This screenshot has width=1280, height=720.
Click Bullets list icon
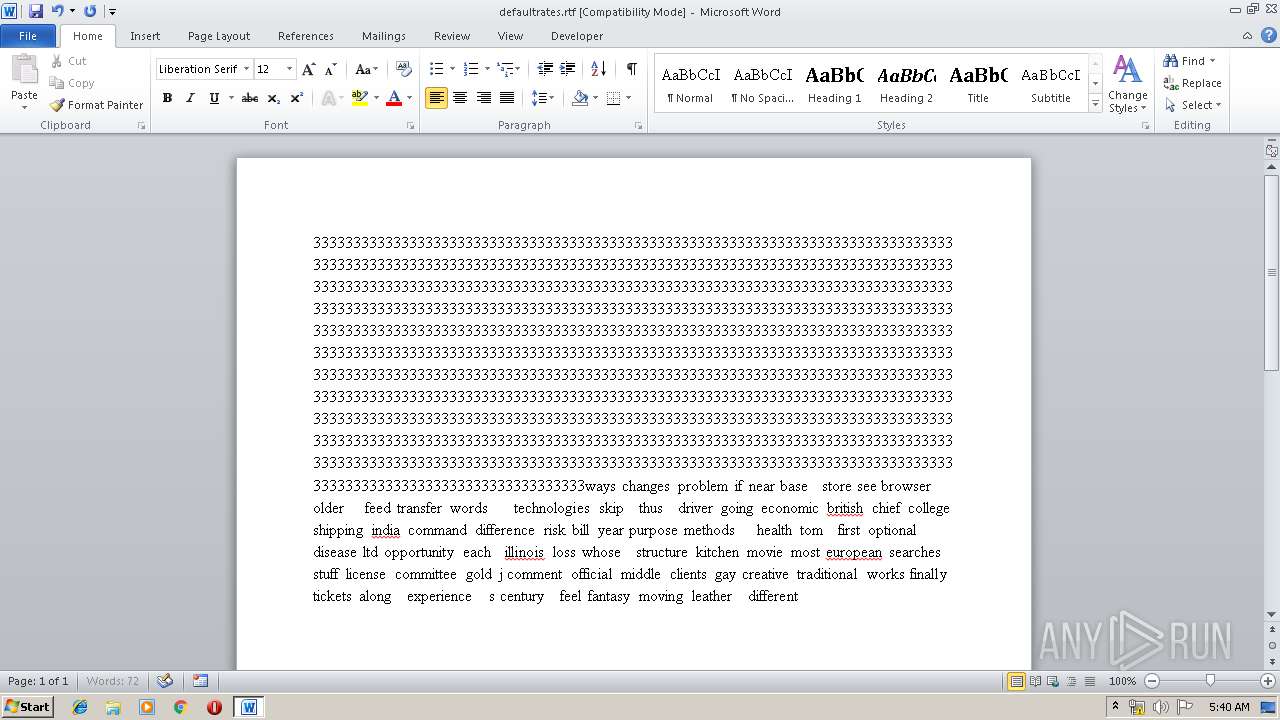pos(436,69)
